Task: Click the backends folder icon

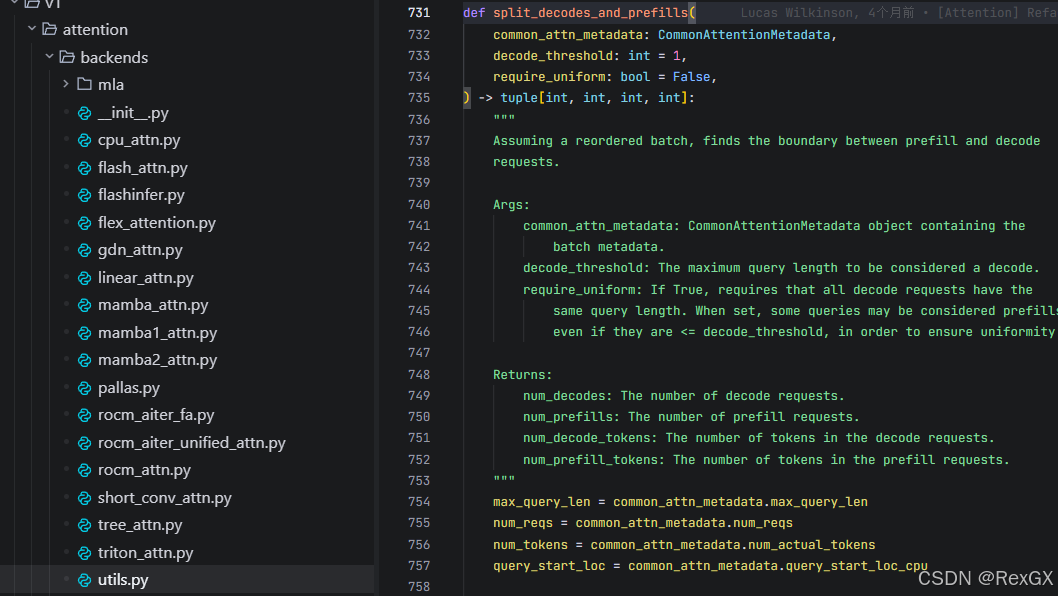Action: [67, 57]
